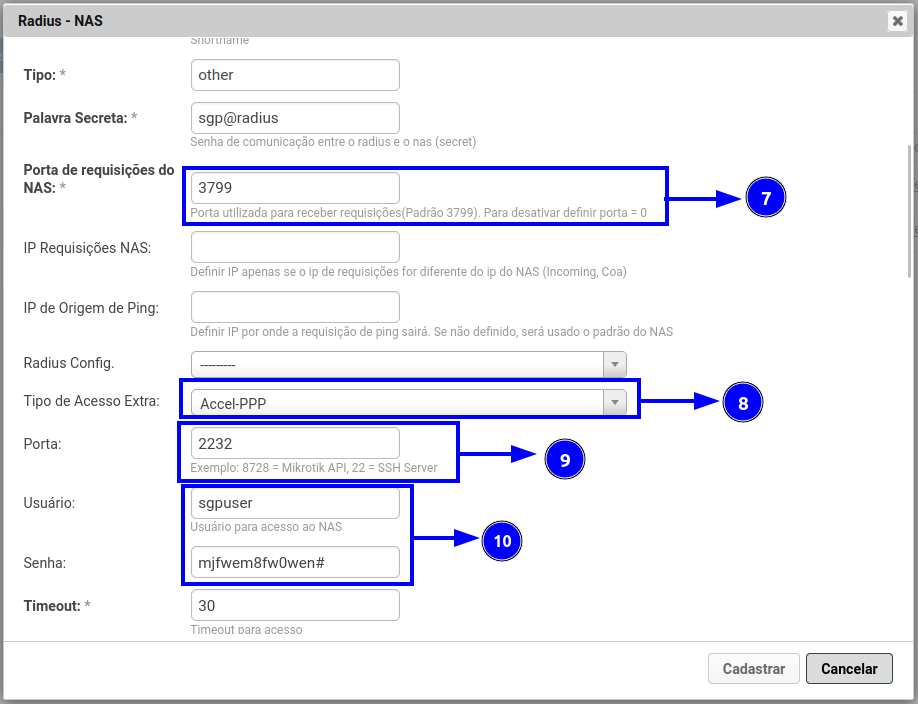918x704 pixels.
Task: Close the Radius - NAS dialog
Action: 897,20
